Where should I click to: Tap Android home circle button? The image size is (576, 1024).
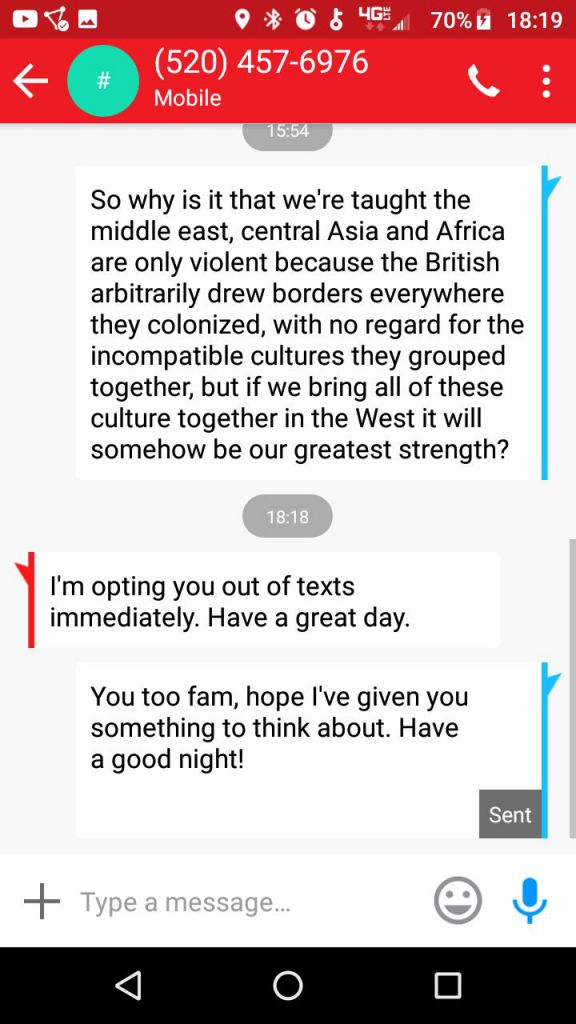coord(287,985)
